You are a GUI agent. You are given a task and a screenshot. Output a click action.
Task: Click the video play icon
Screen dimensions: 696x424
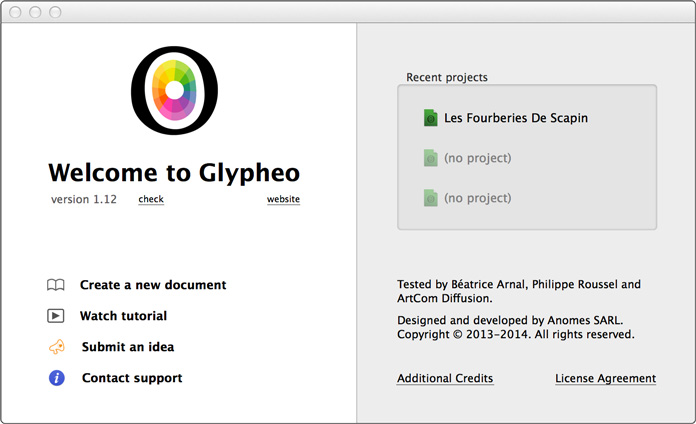(56, 316)
